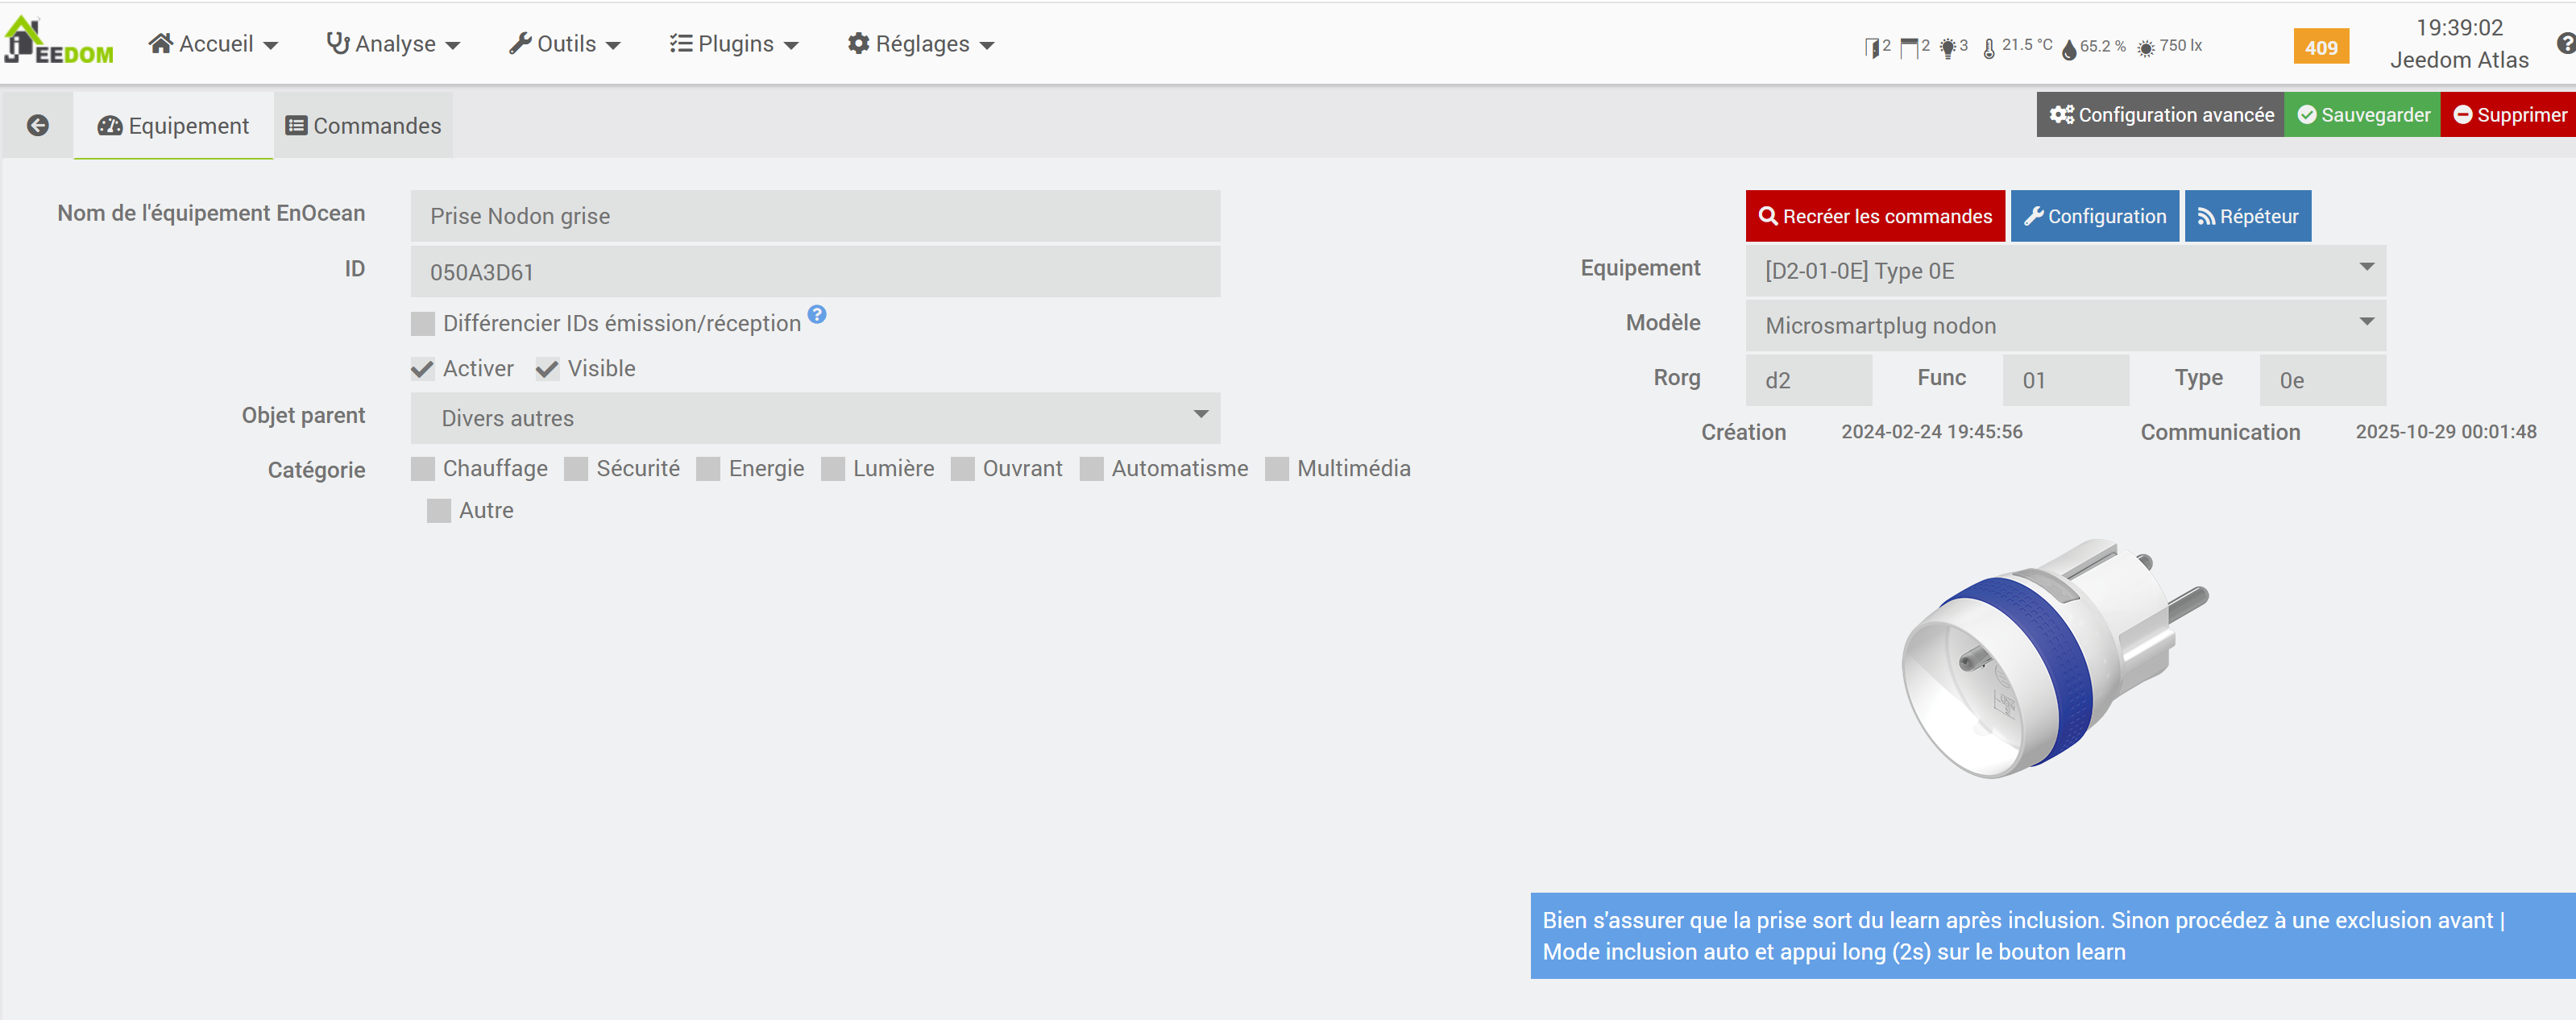The image size is (2576, 1020).
Task: Click the blue help question mark icon
Action: click(817, 314)
